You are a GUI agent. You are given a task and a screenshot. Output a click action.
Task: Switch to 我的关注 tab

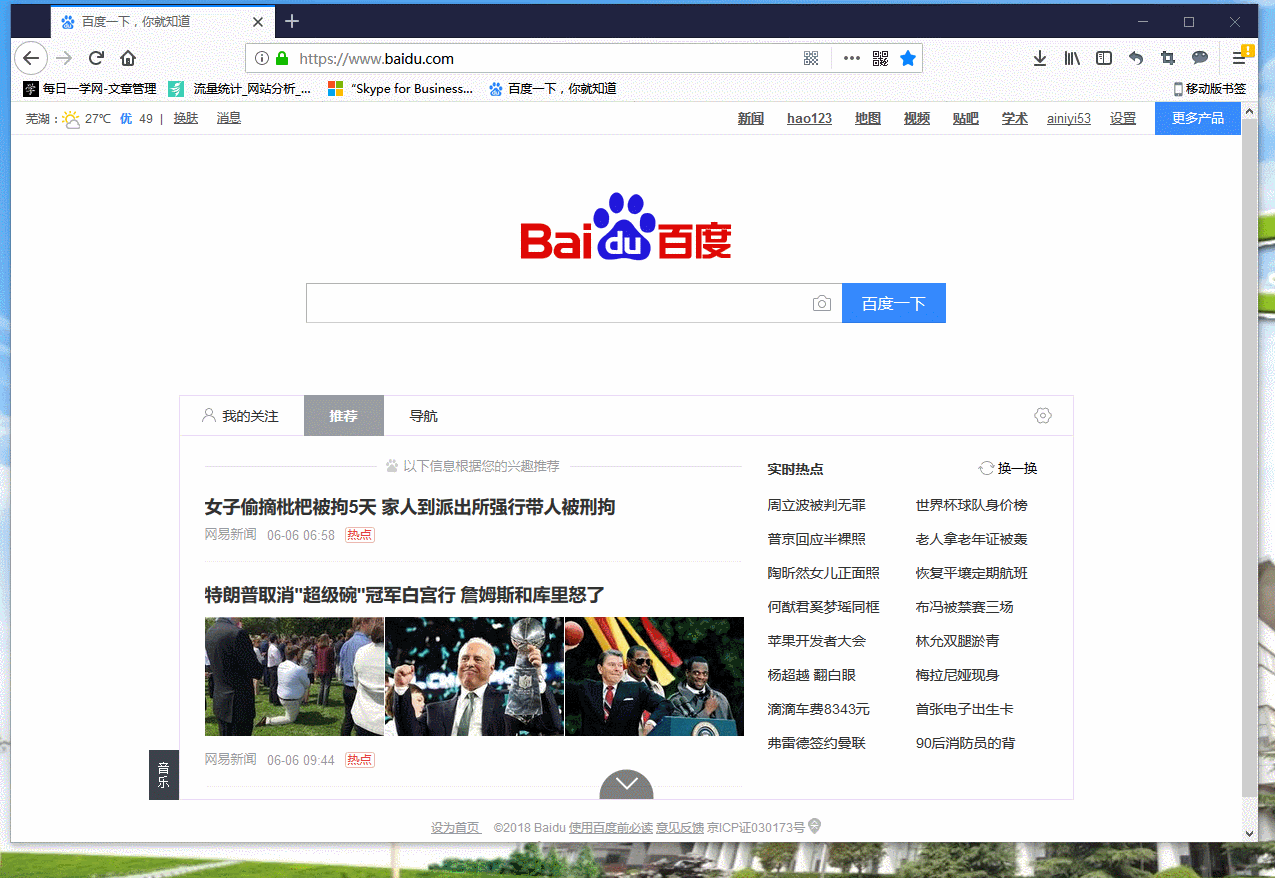coord(241,416)
